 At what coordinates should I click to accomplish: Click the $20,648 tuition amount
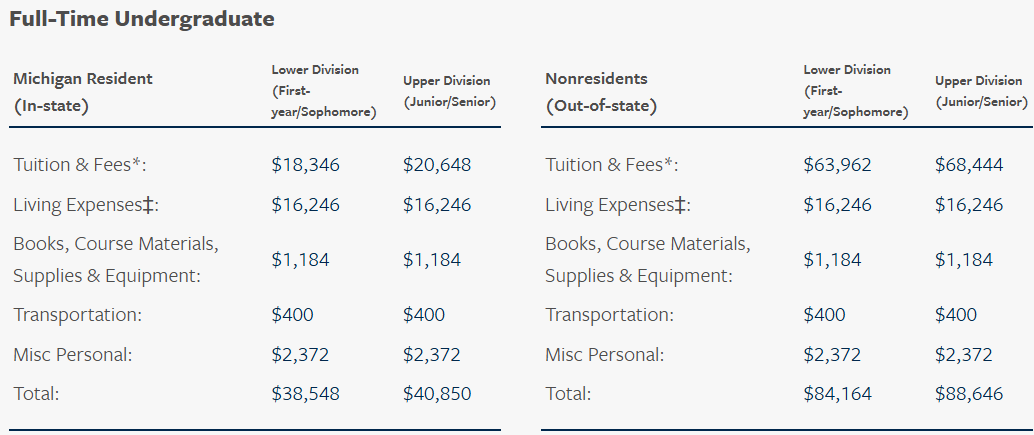tap(437, 165)
